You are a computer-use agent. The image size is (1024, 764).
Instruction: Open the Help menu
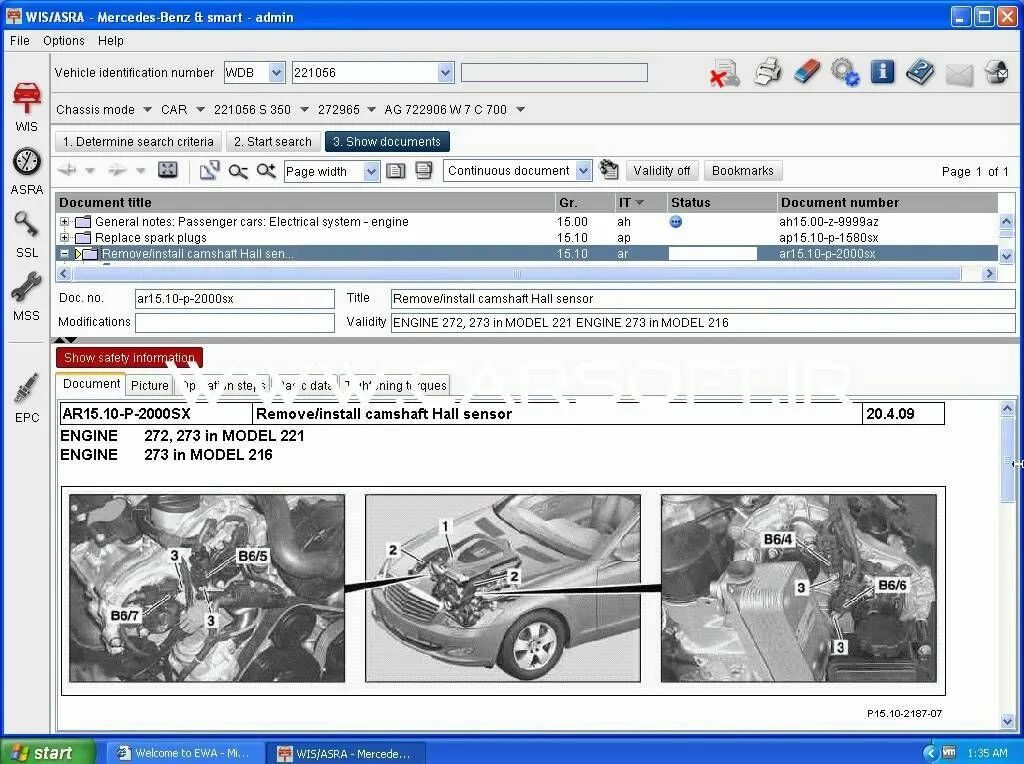pyautogui.click(x=110, y=40)
